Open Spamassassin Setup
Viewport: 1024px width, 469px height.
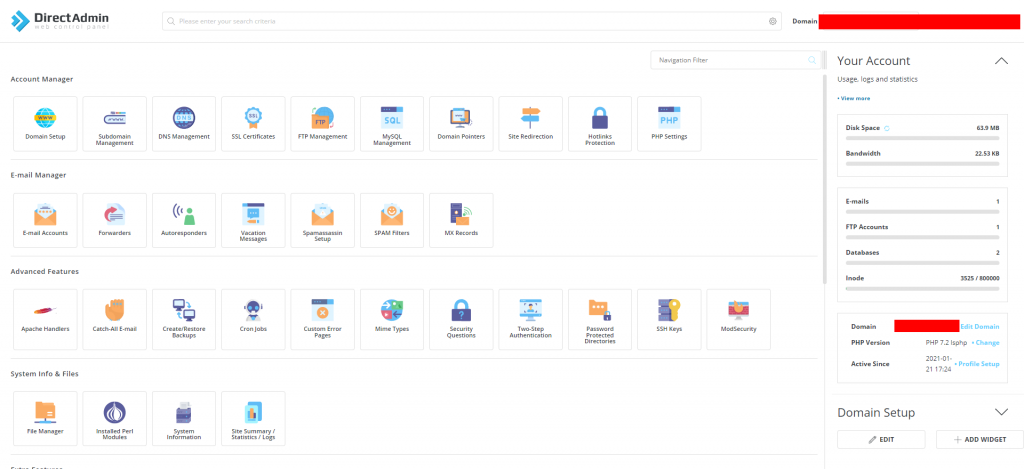(x=323, y=220)
